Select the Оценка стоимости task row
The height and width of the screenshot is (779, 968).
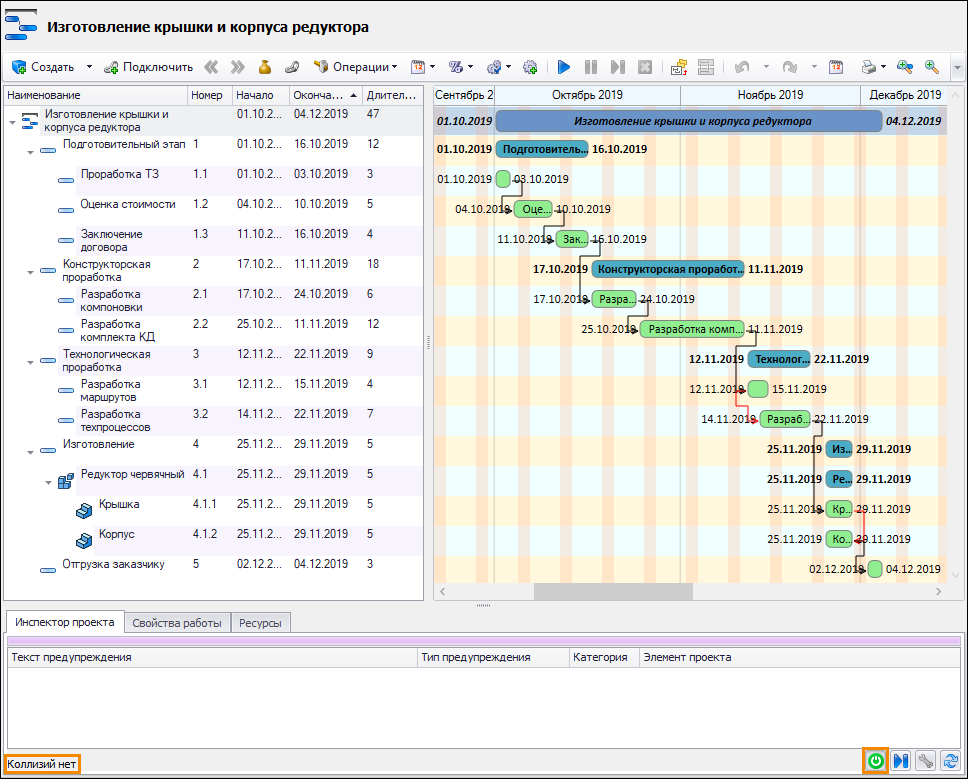pyautogui.click(x=128, y=204)
